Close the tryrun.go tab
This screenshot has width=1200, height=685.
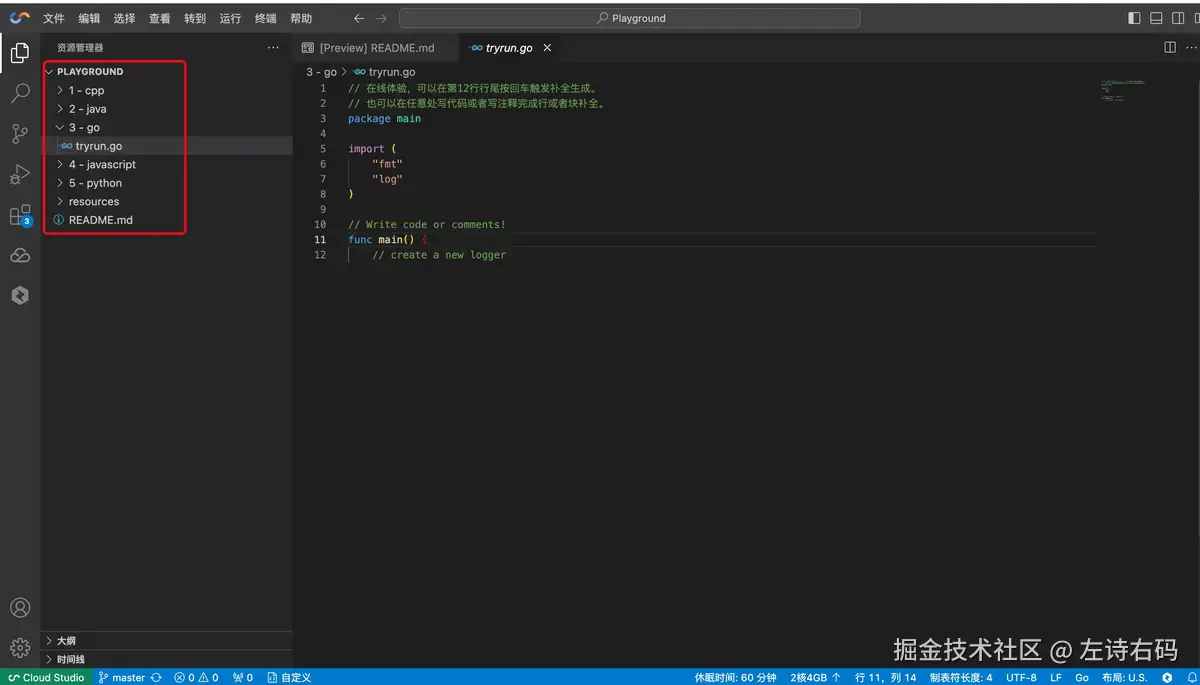pos(547,47)
